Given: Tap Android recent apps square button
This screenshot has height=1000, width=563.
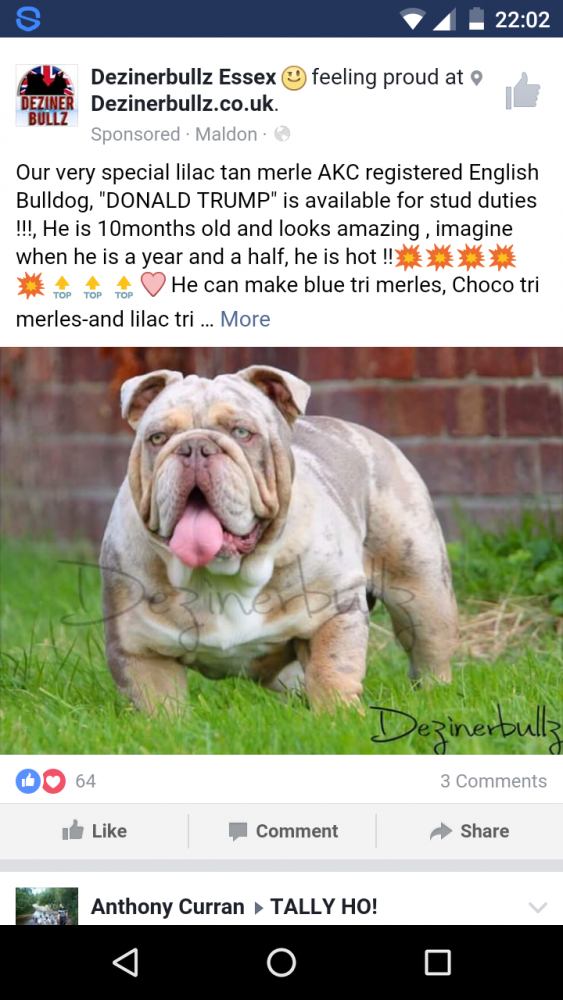Looking at the screenshot, I should point(437,962).
